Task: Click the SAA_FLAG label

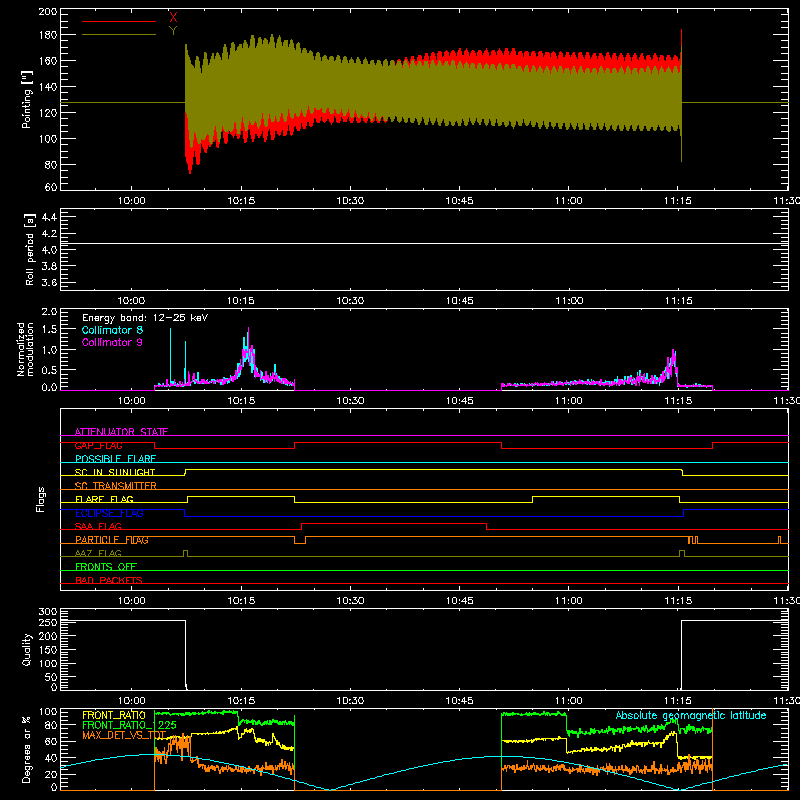Action: [98, 526]
